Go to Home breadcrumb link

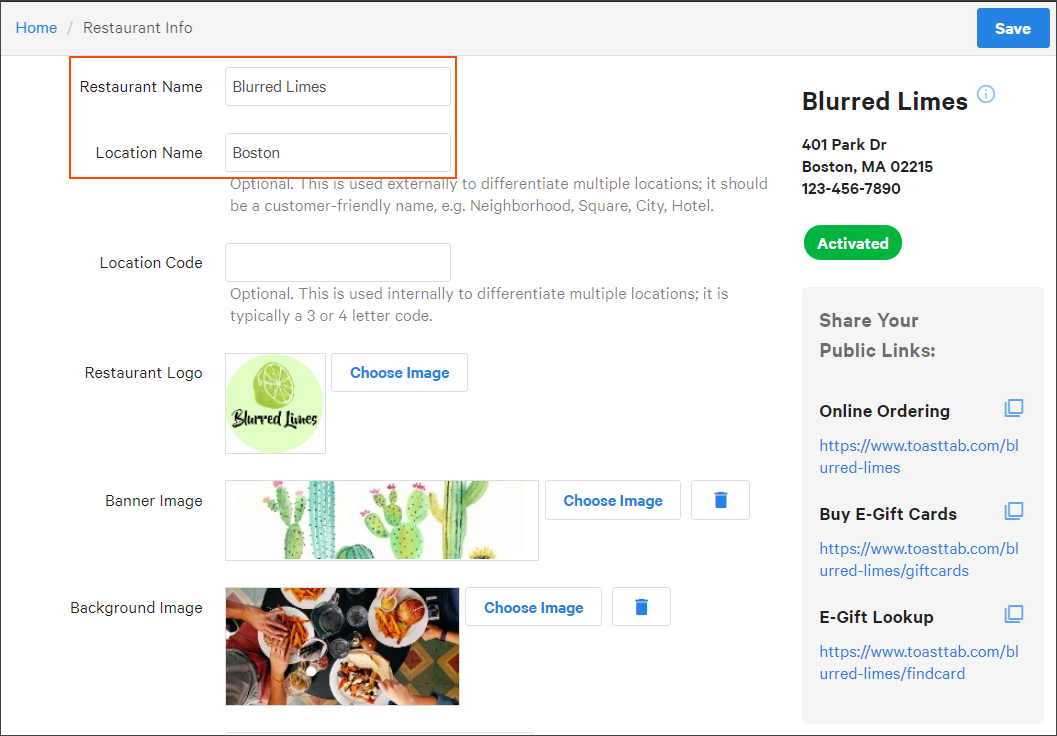coord(36,28)
